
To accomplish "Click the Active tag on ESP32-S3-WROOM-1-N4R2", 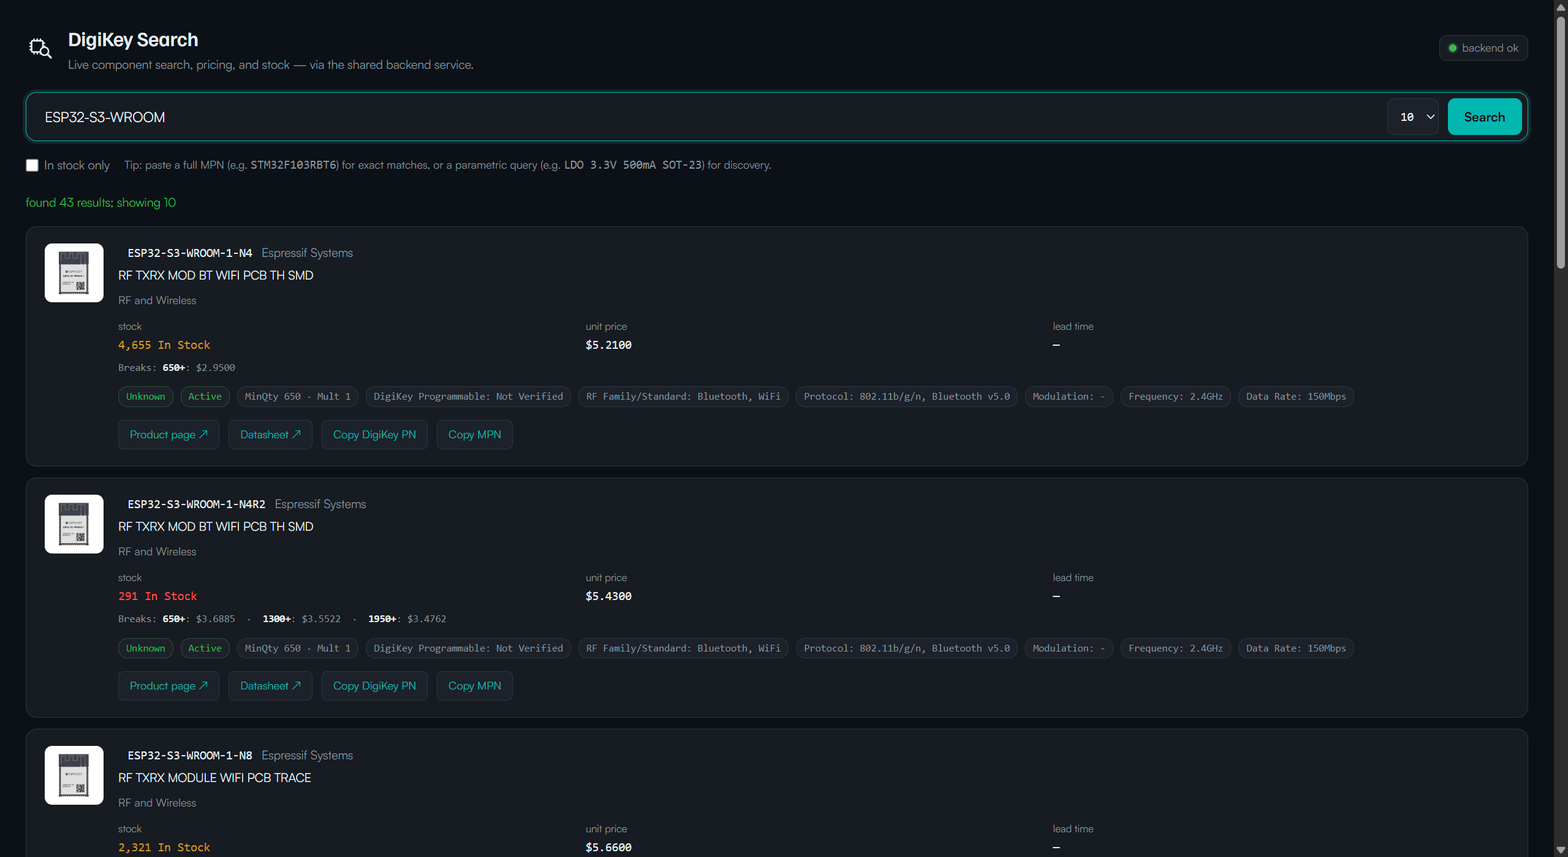I will click(x=205, y=648).
